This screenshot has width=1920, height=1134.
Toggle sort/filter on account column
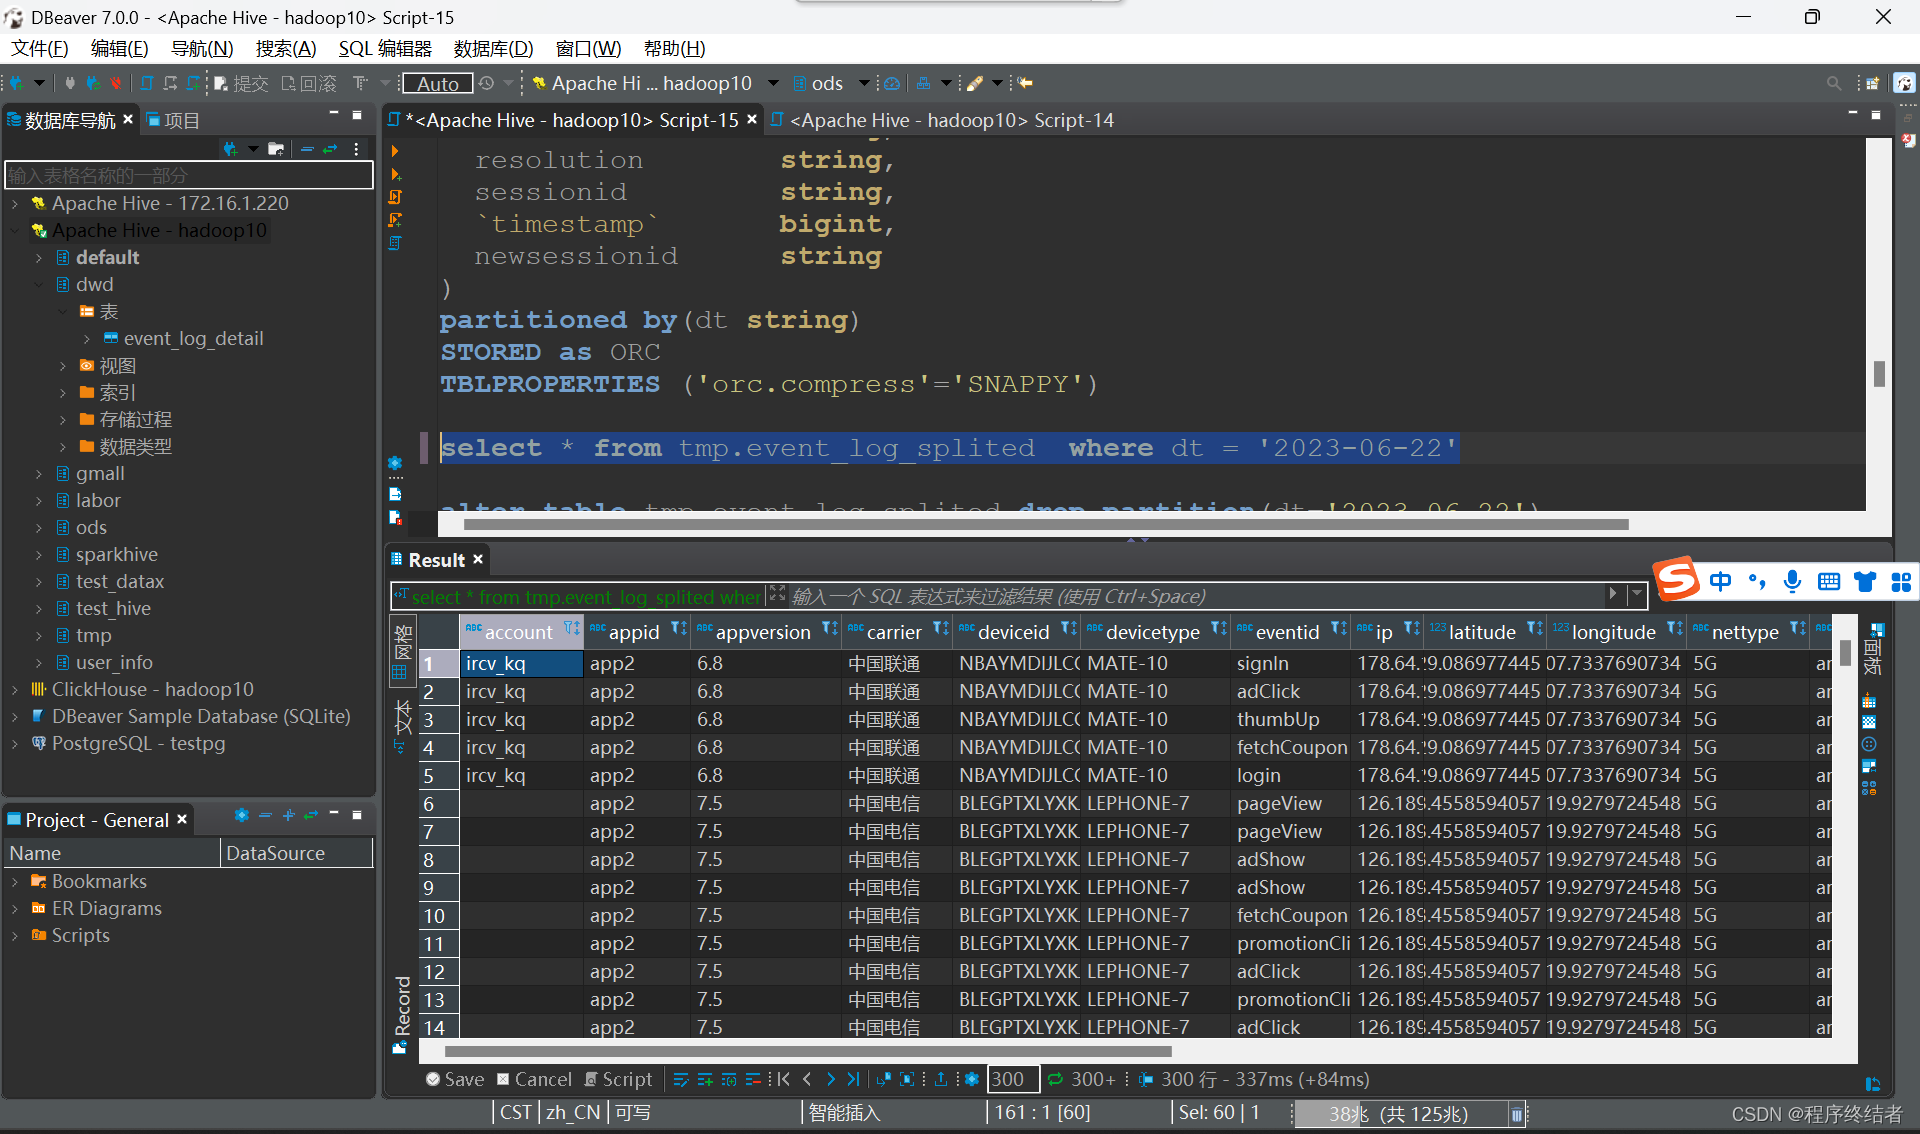571,629
